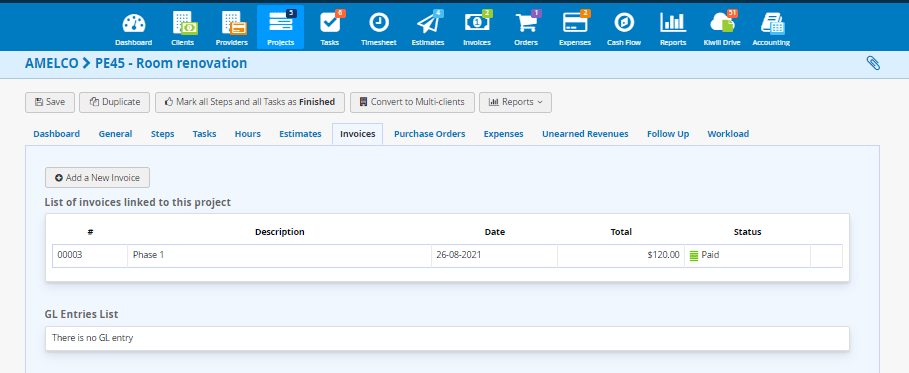Image resolution: width=909 pixels, height=373 pixels.
Task: Open the project Tasks tab
Action: (205, 134)
